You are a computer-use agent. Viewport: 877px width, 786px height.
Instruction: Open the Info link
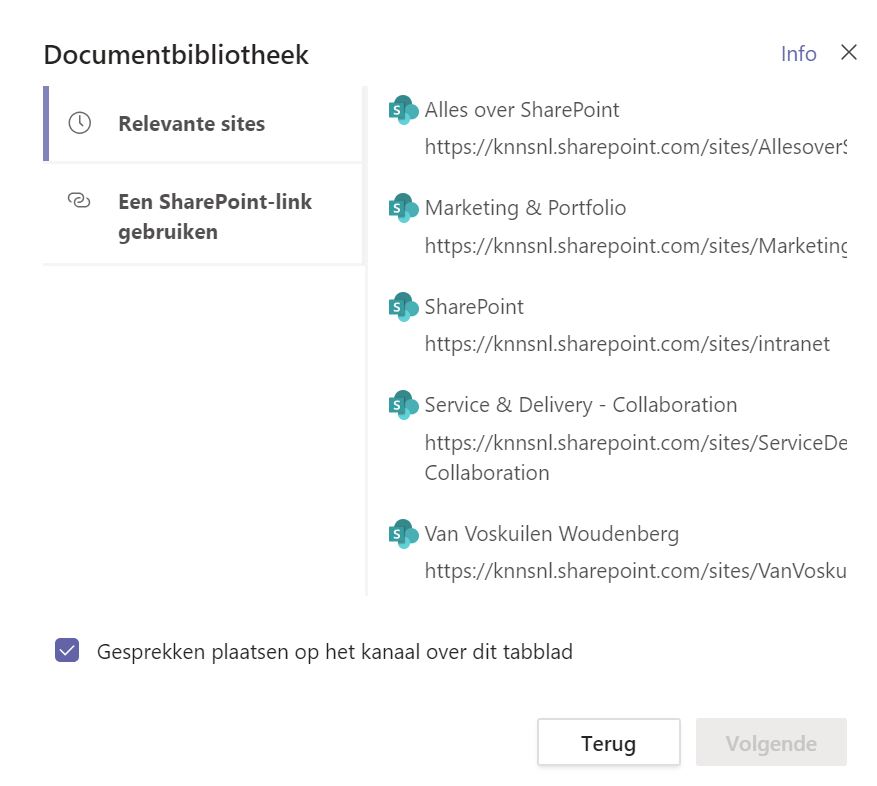click(798, 54)
